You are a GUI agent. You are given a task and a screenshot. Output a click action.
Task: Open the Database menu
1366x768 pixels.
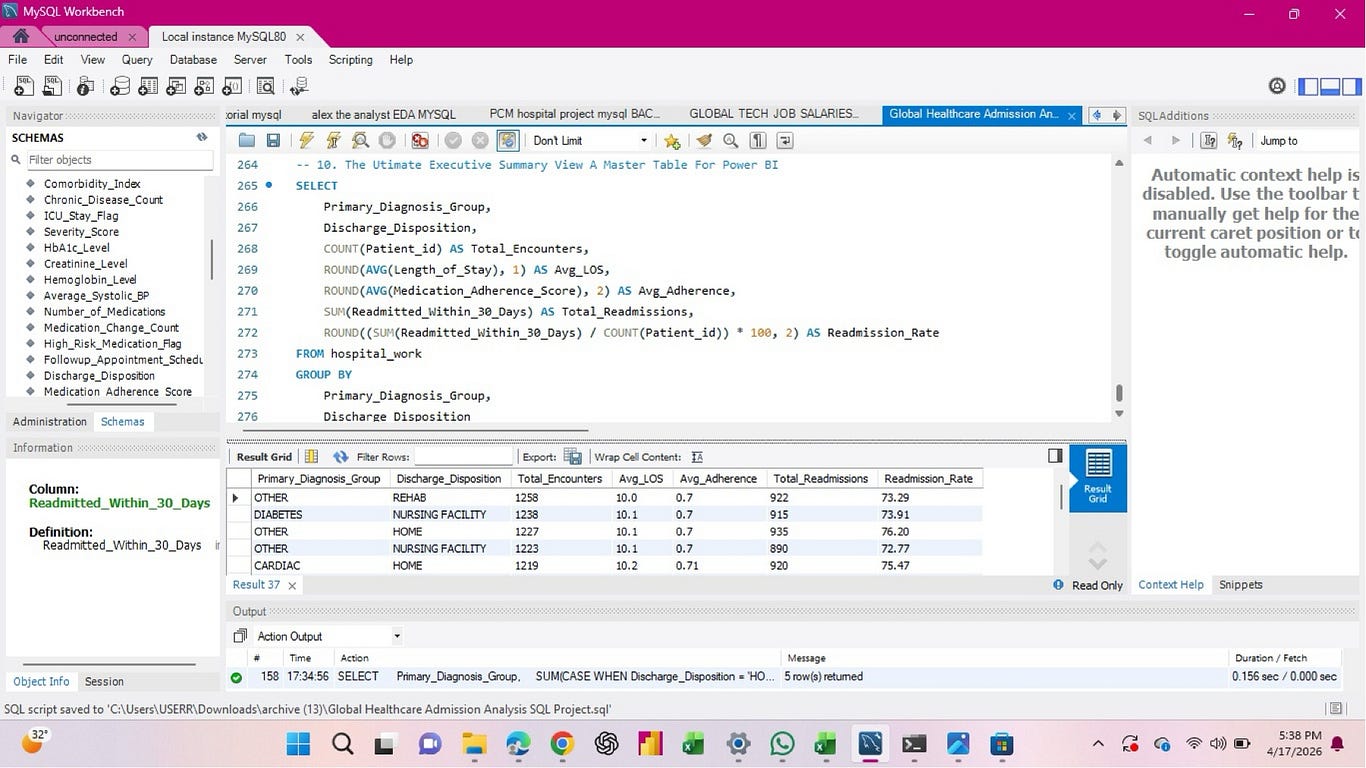[x=193, y=60]
